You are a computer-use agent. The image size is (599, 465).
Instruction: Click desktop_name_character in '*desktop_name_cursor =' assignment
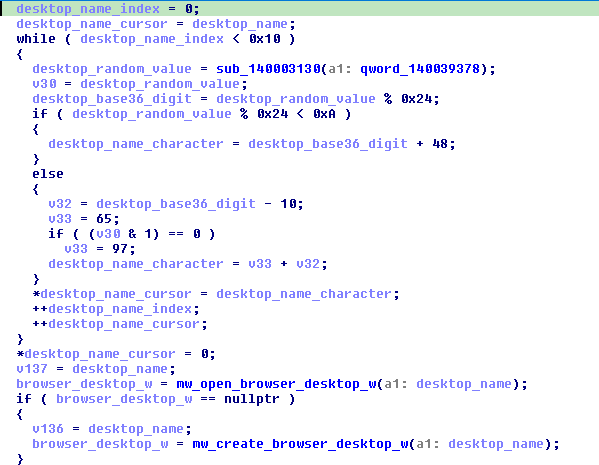click(304, 294)
